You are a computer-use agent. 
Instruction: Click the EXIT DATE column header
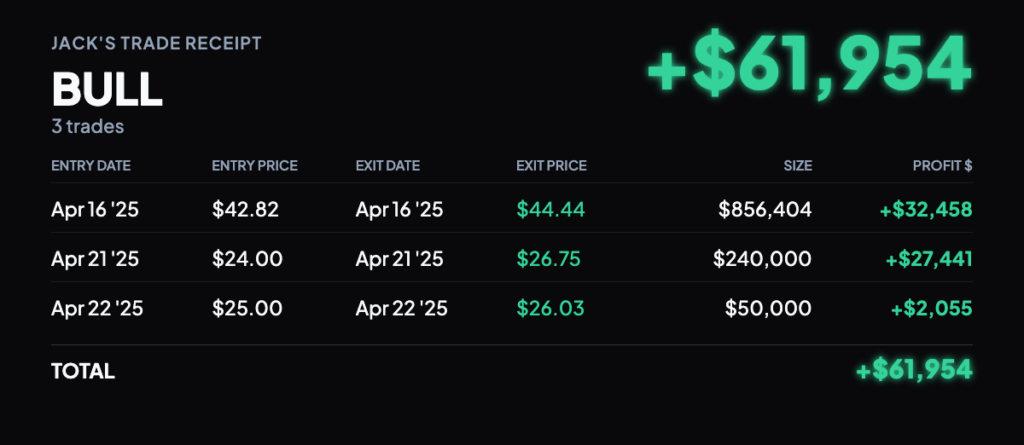click(x=388, y=166)
